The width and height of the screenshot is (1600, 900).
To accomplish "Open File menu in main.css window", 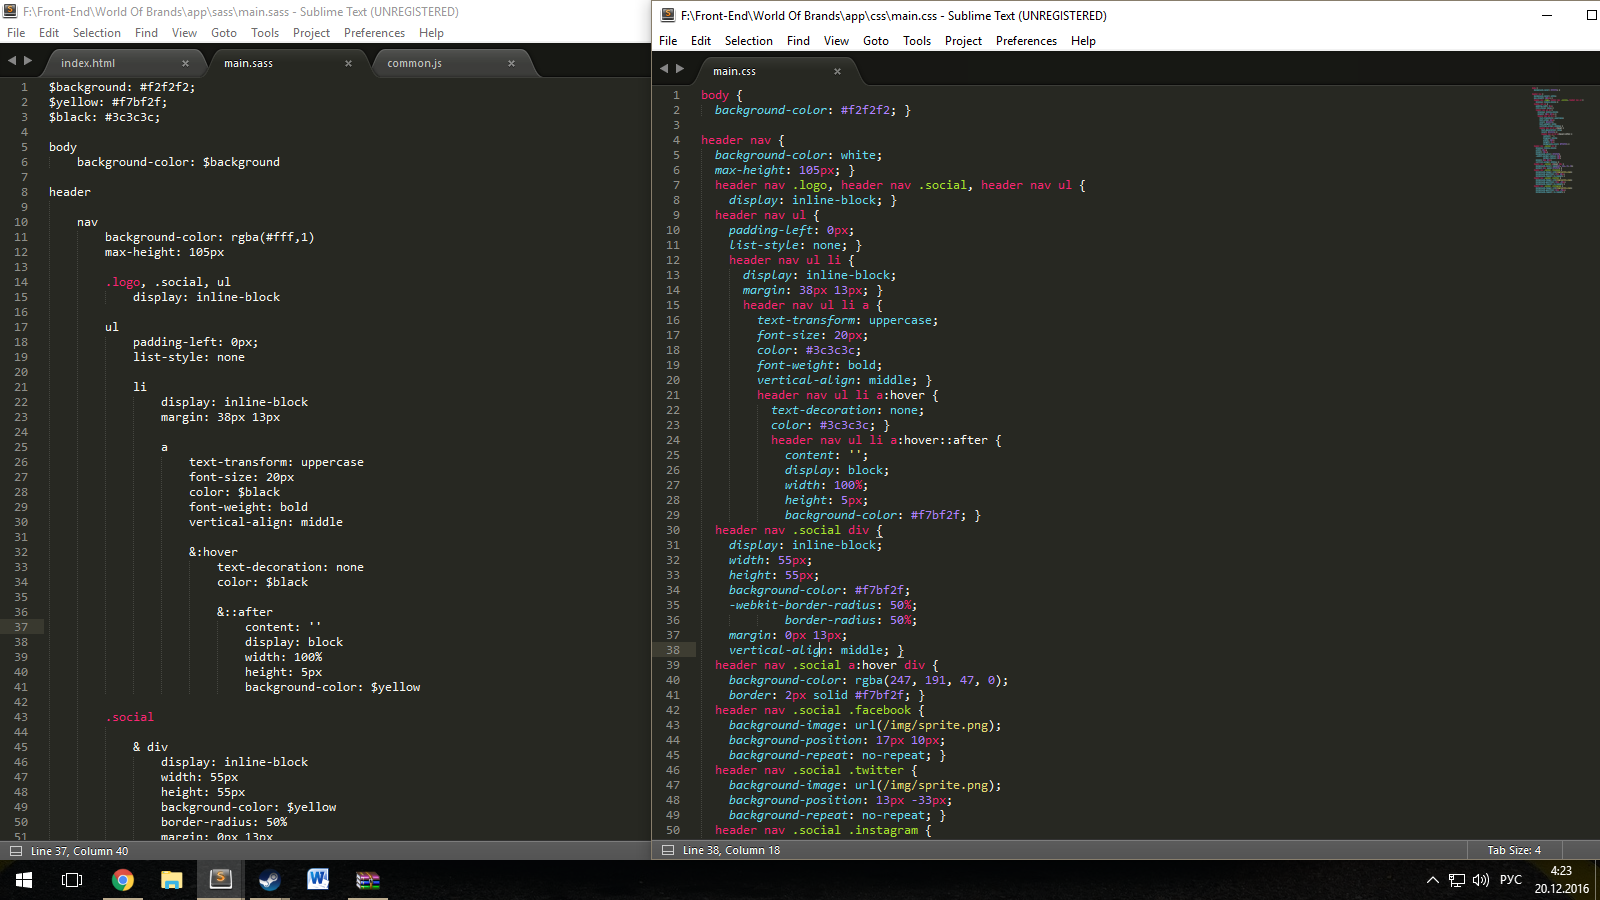I will click(668, 41).
